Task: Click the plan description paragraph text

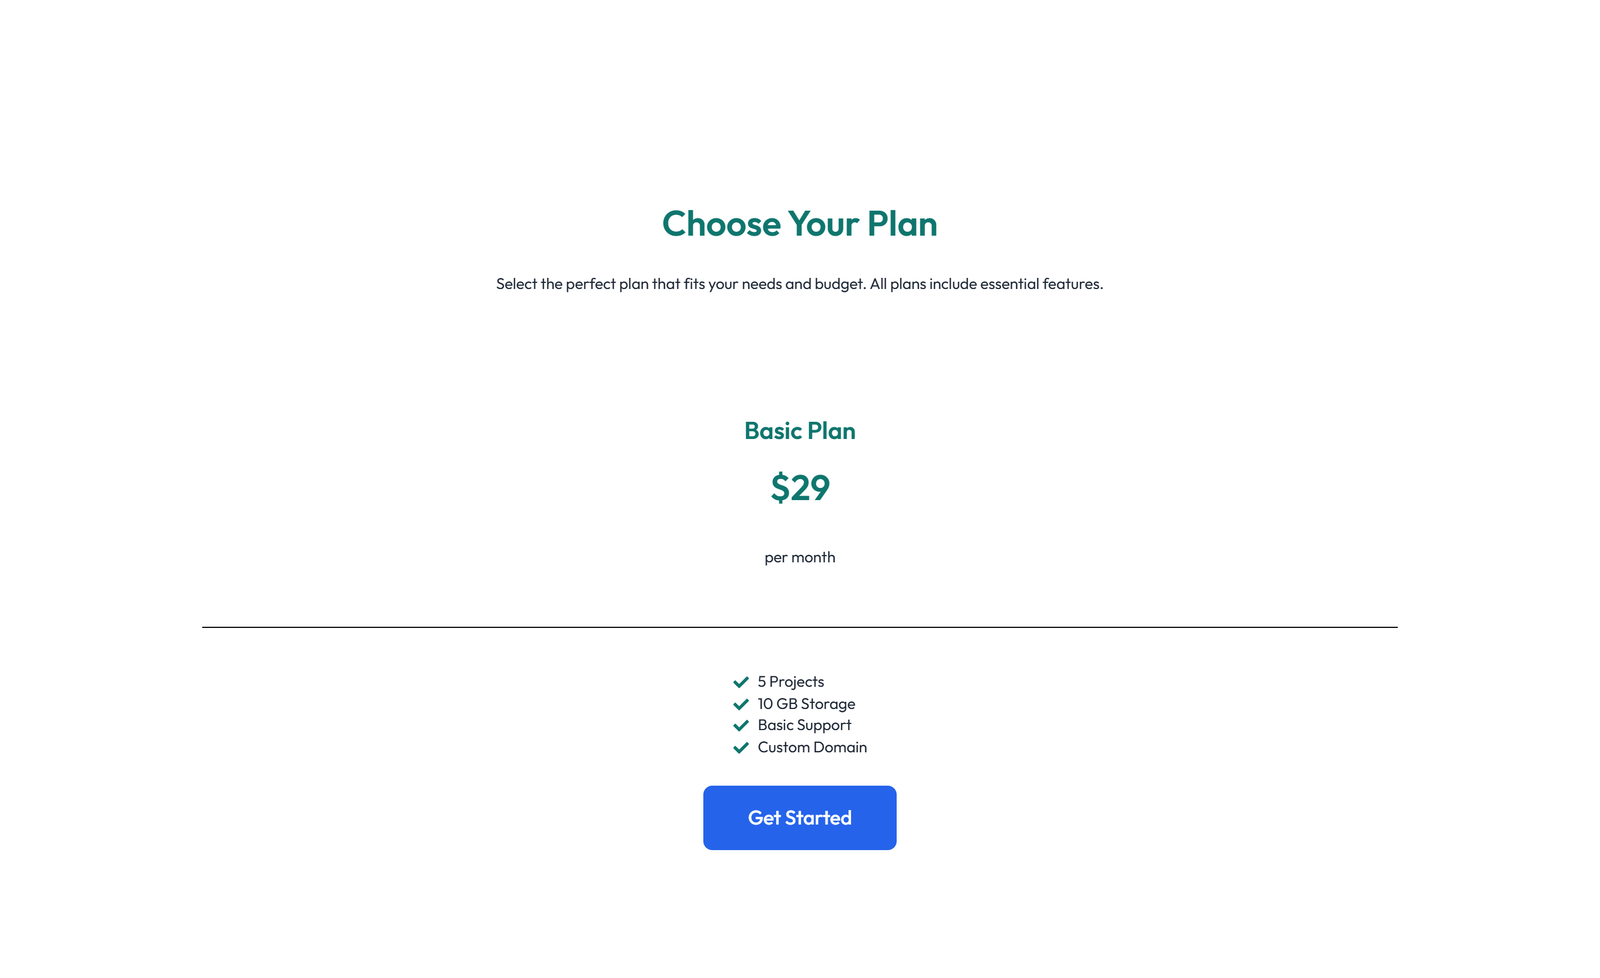Action: [x=799, y=283]
